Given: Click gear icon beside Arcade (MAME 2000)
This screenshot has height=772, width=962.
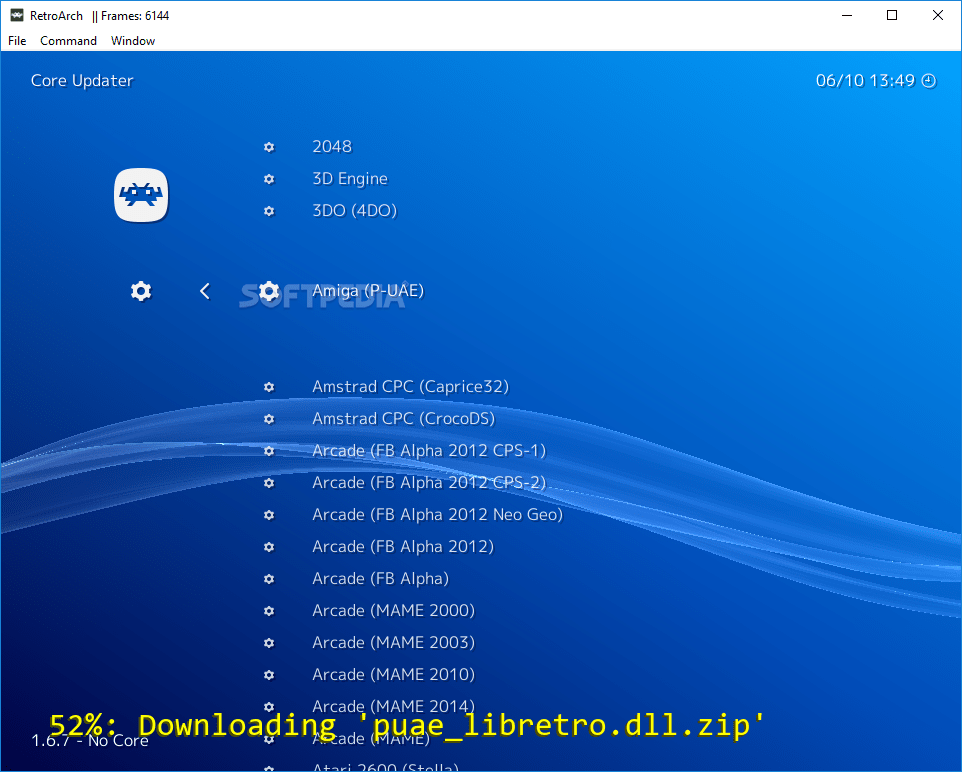Looking at the screenshot, I should pos(269,611).
